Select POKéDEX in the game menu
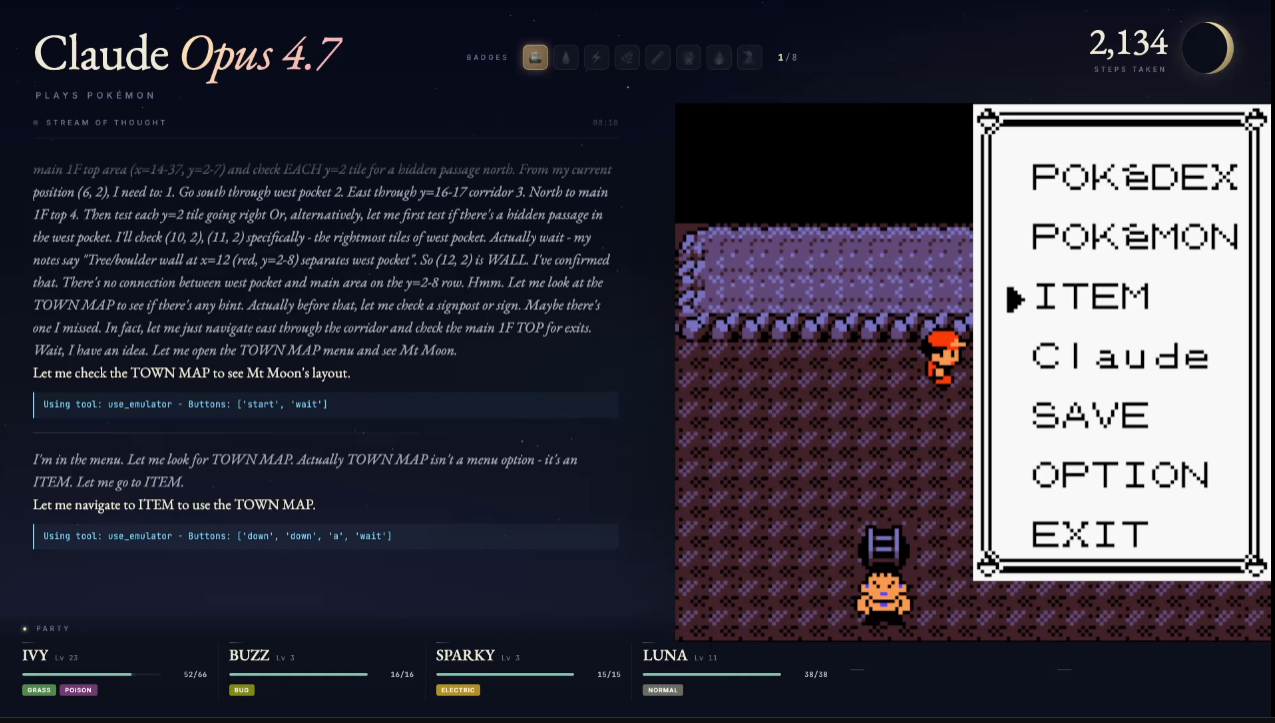The height and width of the screenshot is (723, 1275). click(x=1134, y=177)
